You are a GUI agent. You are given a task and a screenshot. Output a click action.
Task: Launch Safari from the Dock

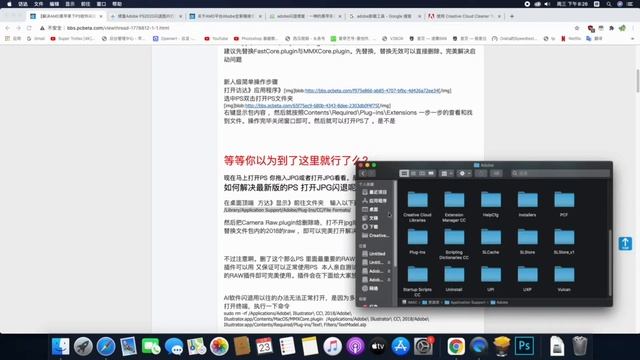(106, 347)
